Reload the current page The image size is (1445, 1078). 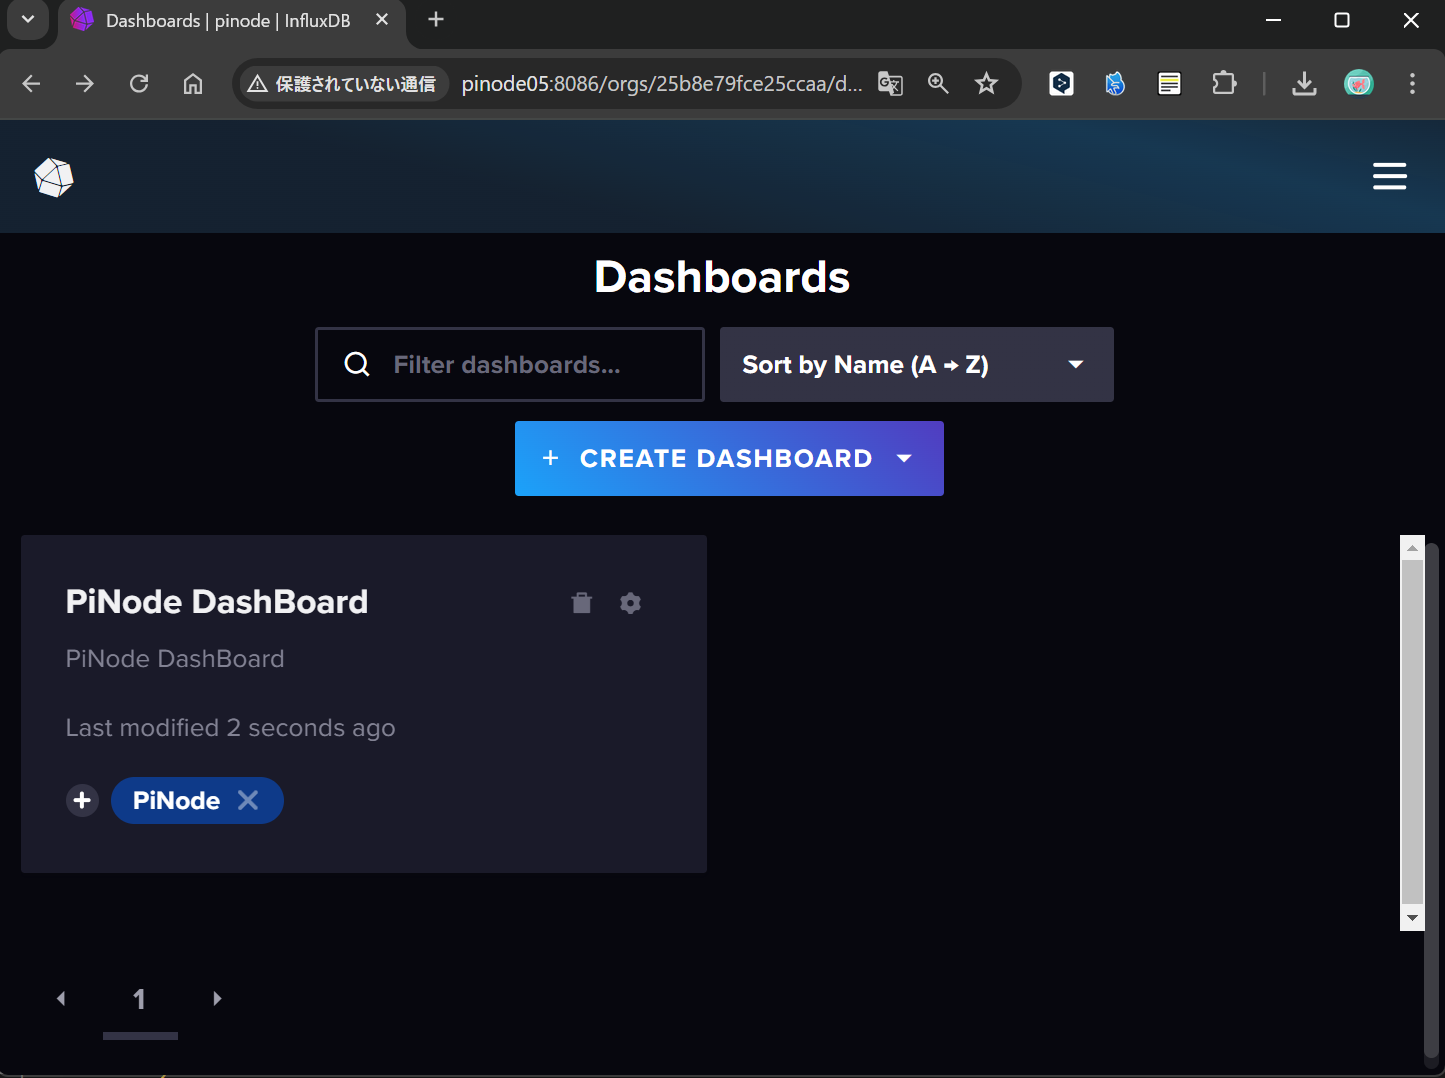139,84
